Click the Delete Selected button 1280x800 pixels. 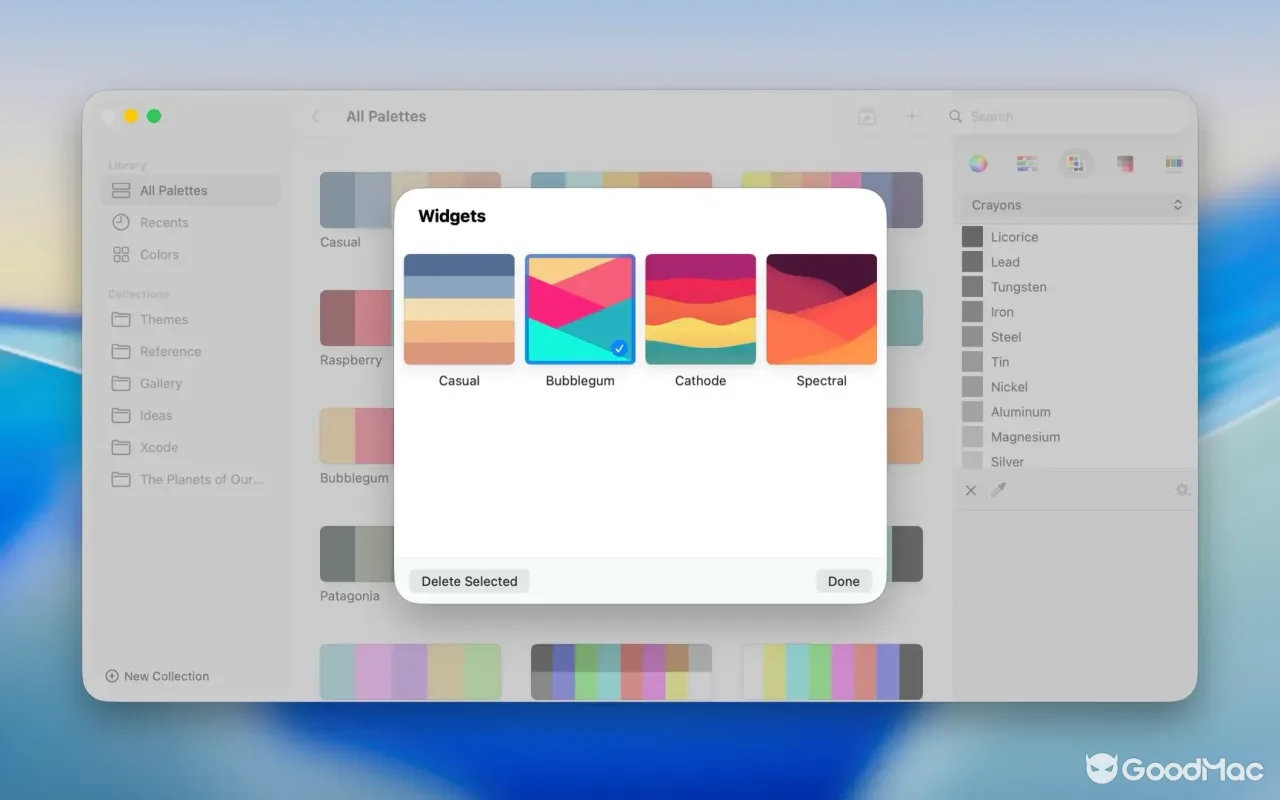coord(469,581)
